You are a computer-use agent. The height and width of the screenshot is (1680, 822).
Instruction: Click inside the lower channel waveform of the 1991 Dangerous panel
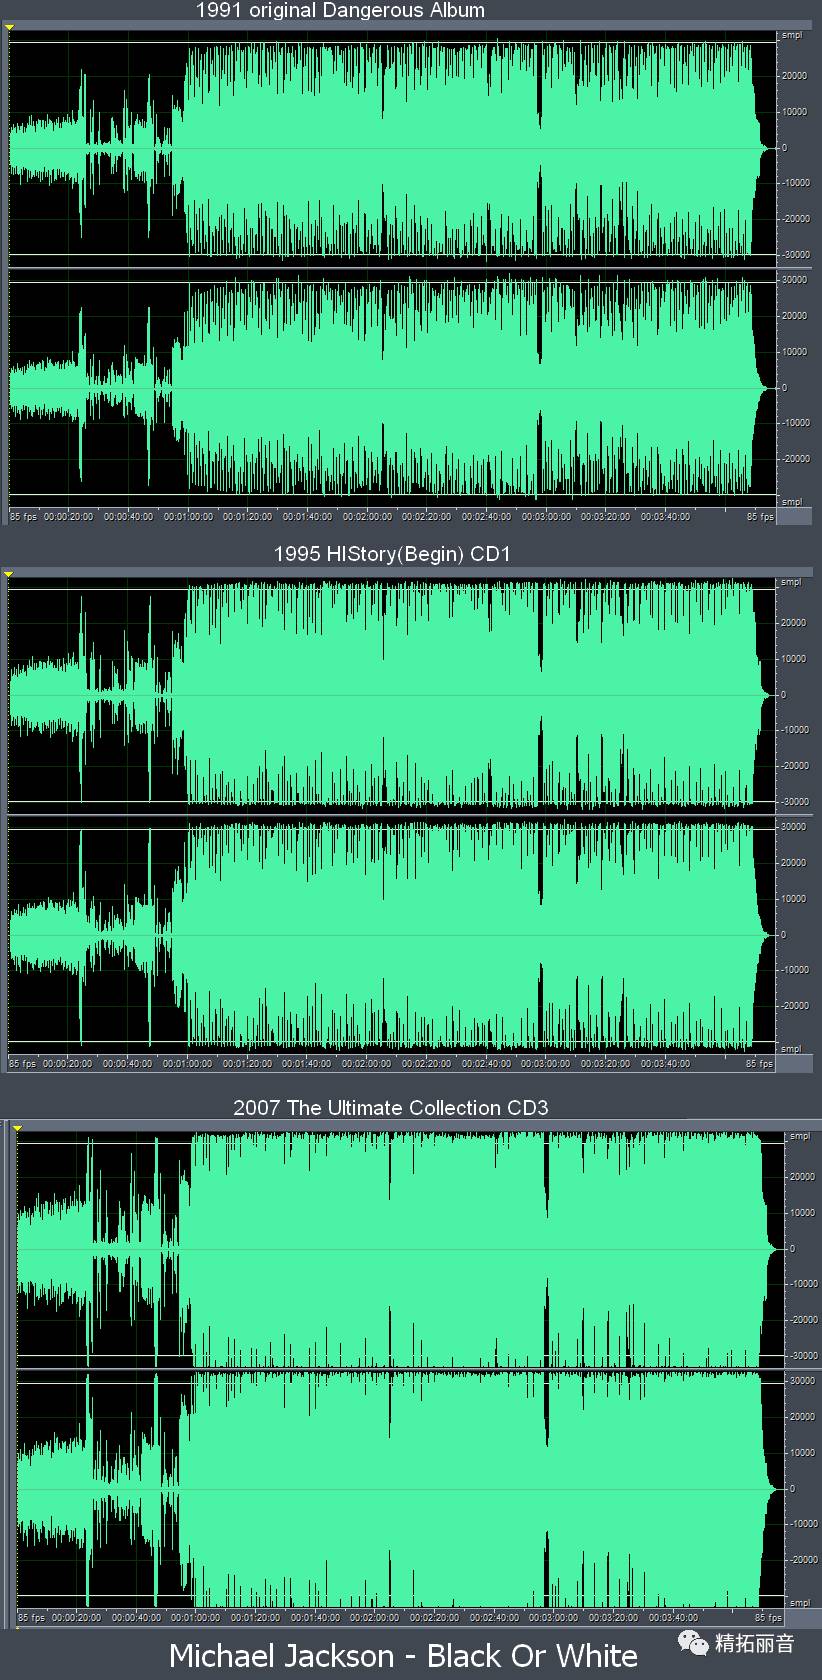point(392,388)
